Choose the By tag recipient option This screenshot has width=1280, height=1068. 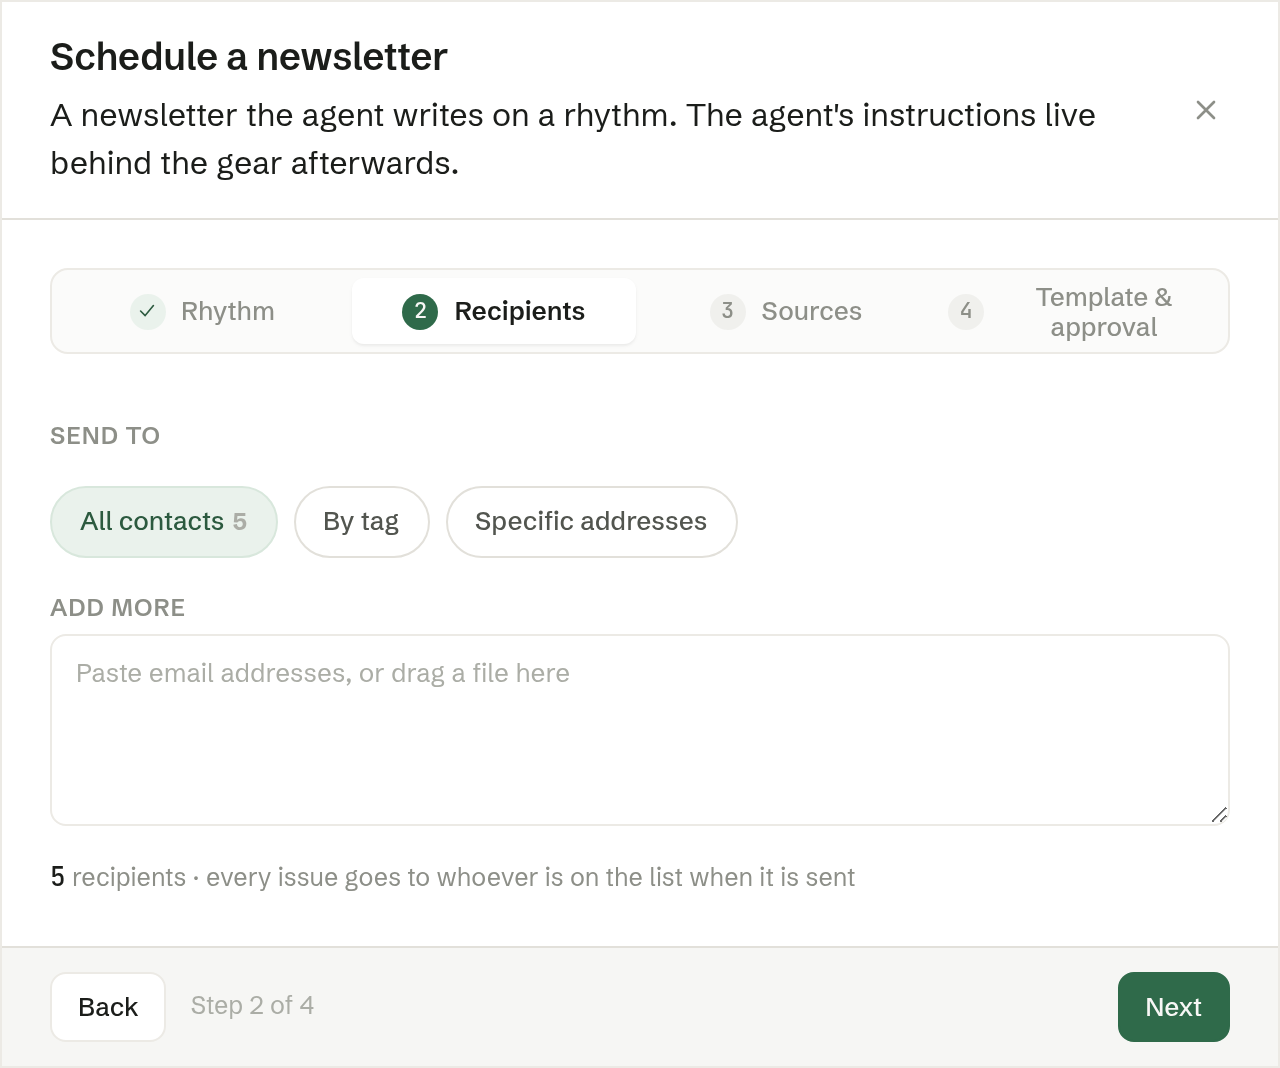point(362,522)
